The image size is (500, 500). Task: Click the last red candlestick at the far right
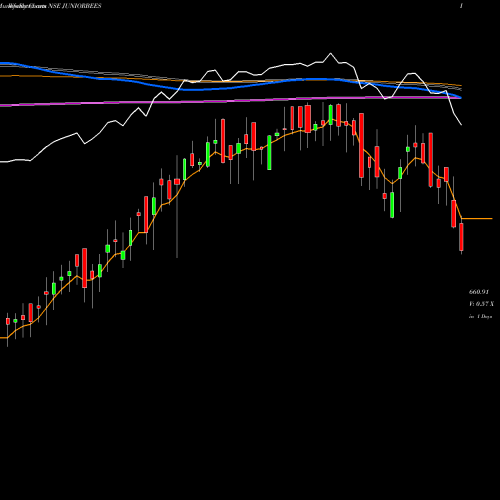point(461,237)
